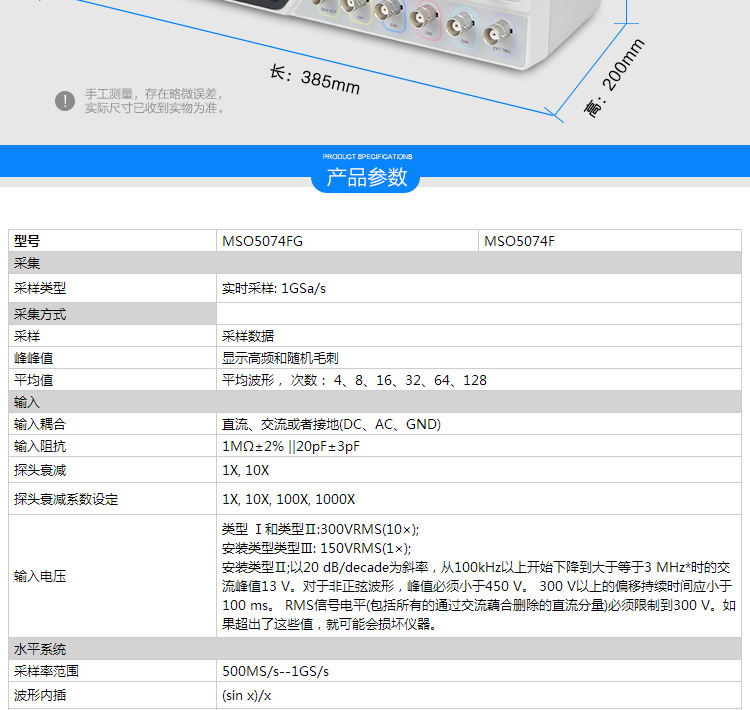The width and height of the screenshot is (750, 710).
Task: Click the 实时采样: 1GSa/s value cell
Action: [x=274, y=288]
